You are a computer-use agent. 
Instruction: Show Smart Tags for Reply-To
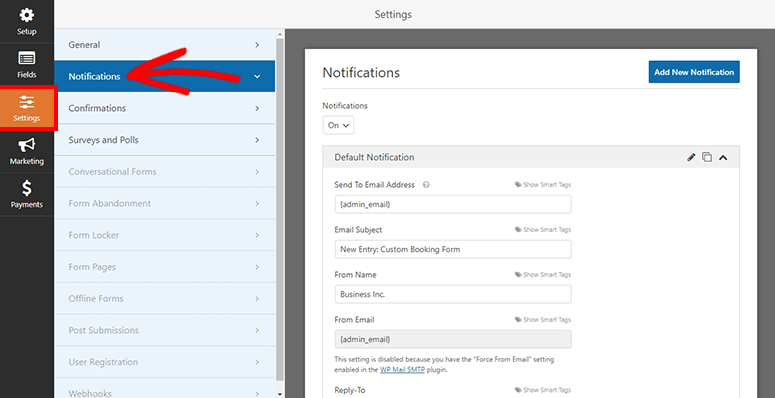coord(543,390)
